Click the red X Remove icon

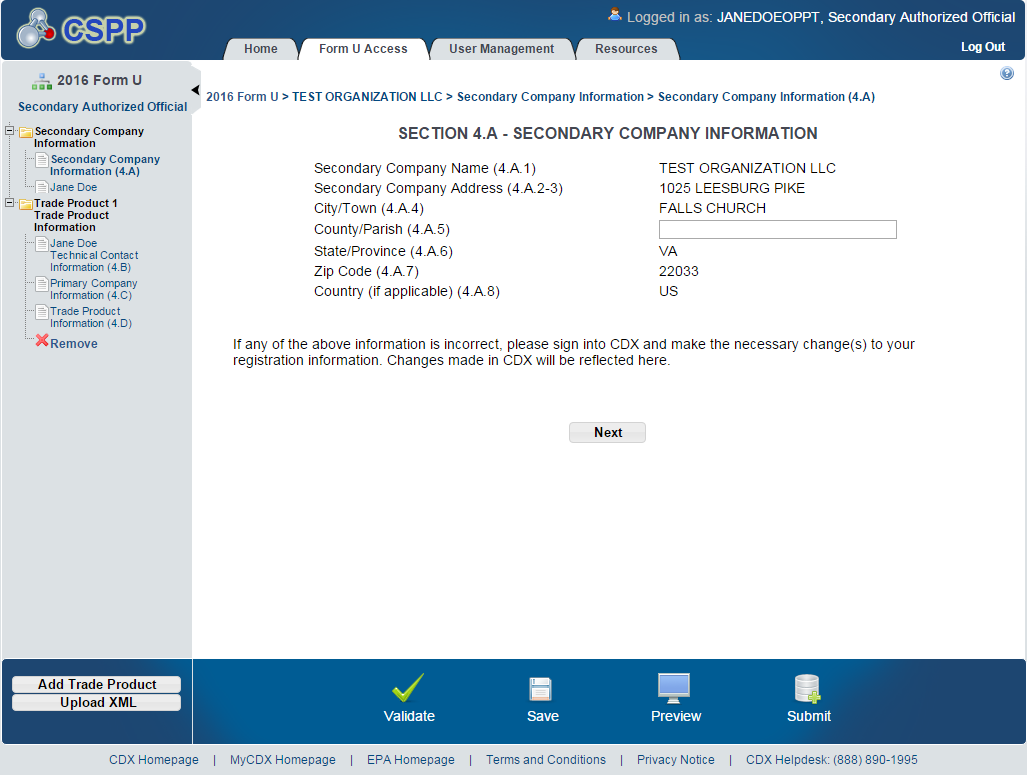[42, 341]
